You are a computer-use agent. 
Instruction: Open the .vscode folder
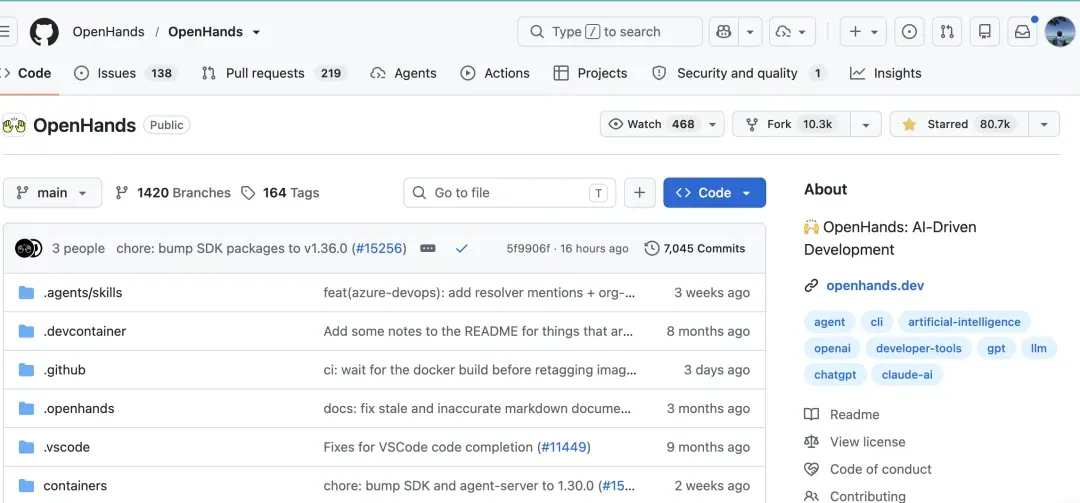pyautogui.click(x=67, y=447)
